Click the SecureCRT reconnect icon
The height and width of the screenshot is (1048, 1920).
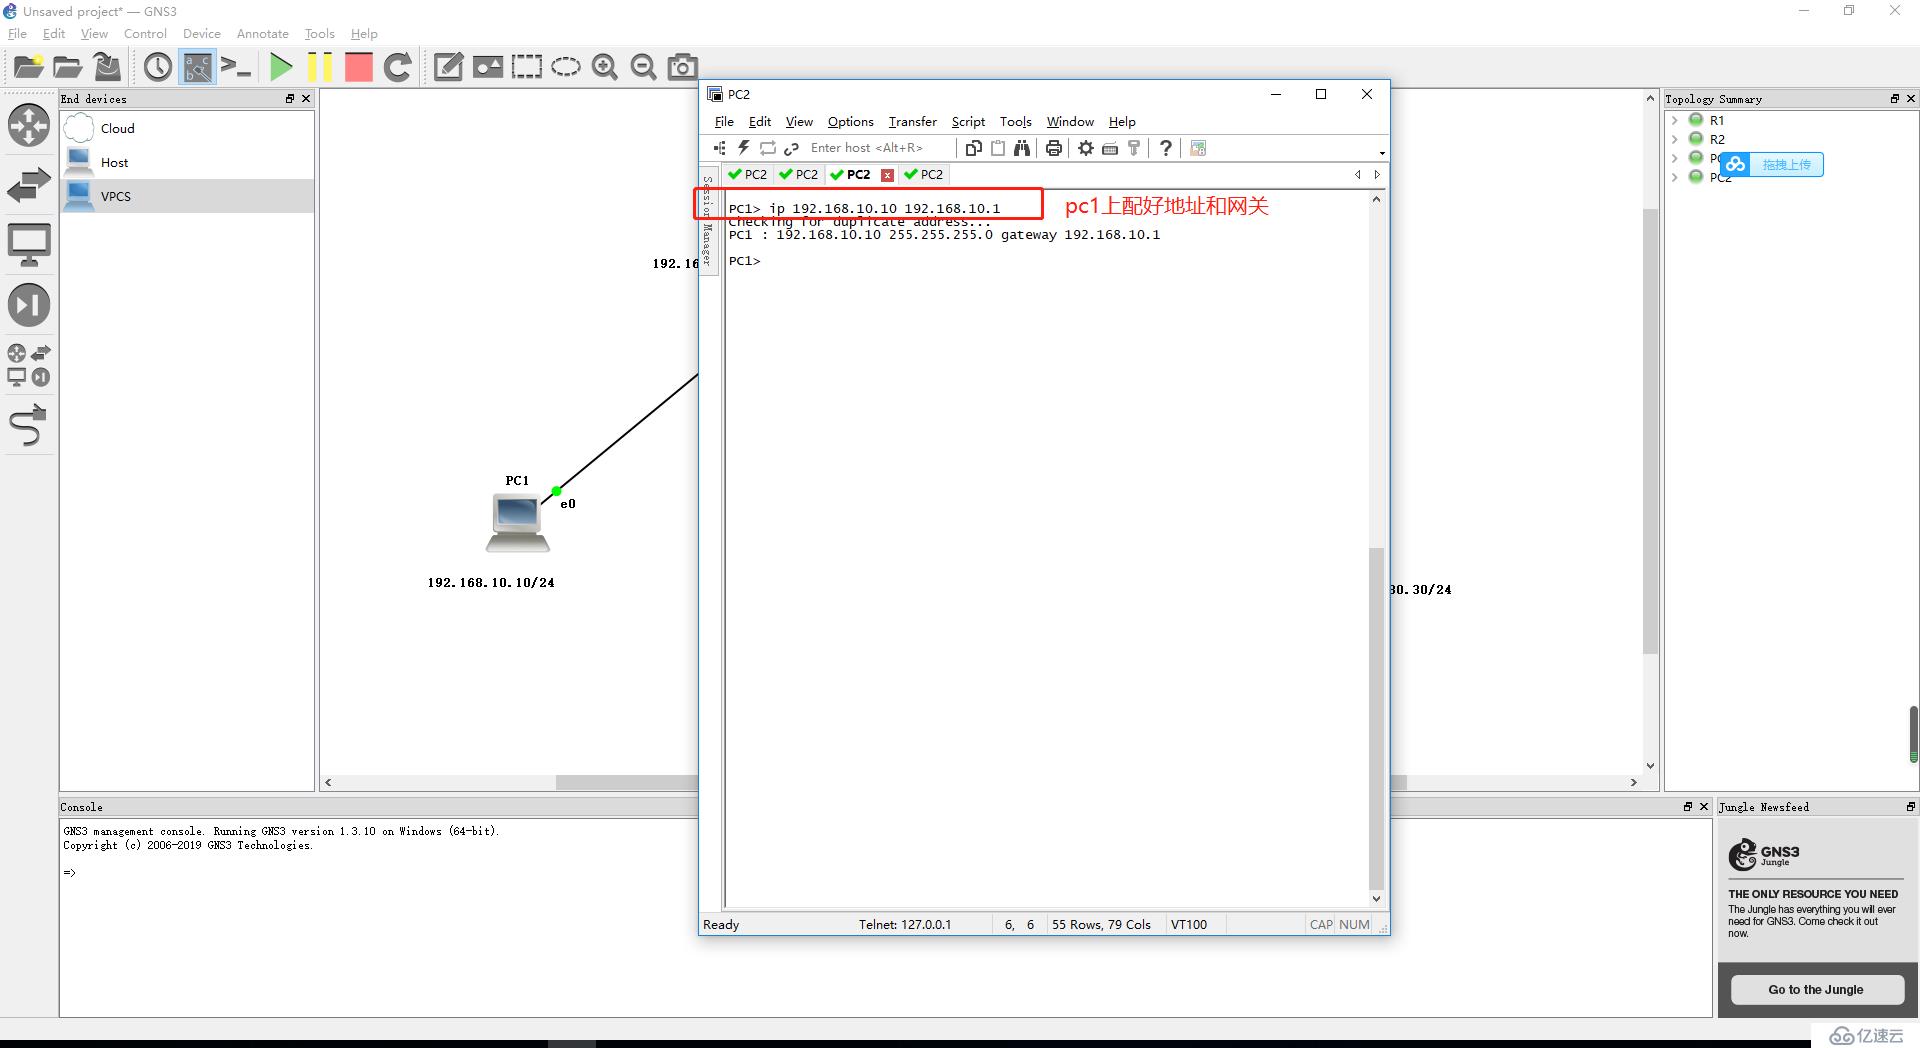point(767,148)
